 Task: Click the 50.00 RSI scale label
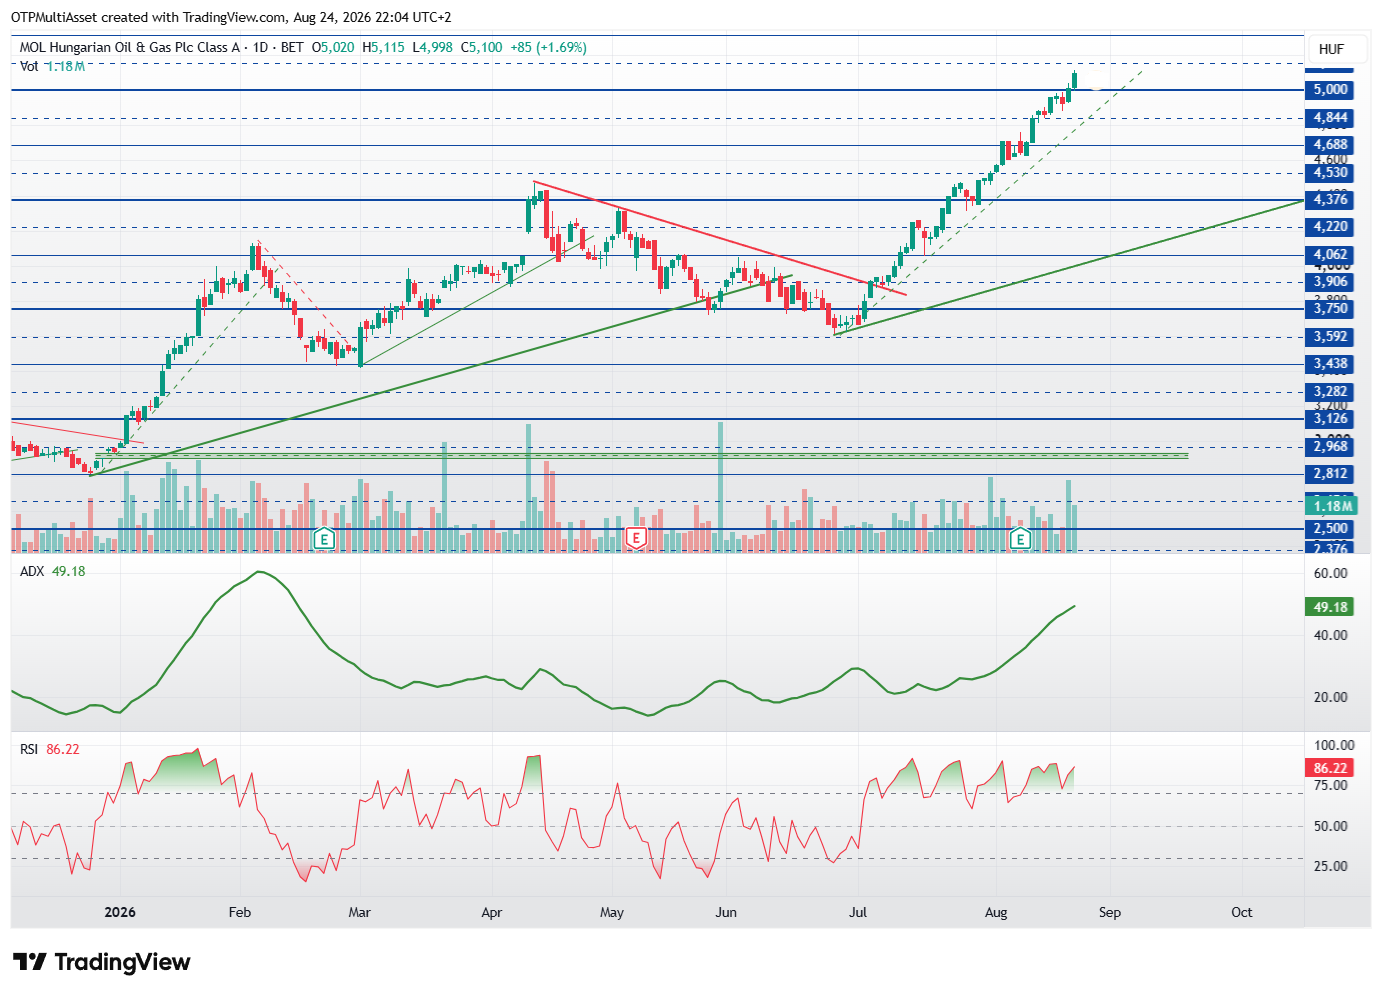[1330, 826]
